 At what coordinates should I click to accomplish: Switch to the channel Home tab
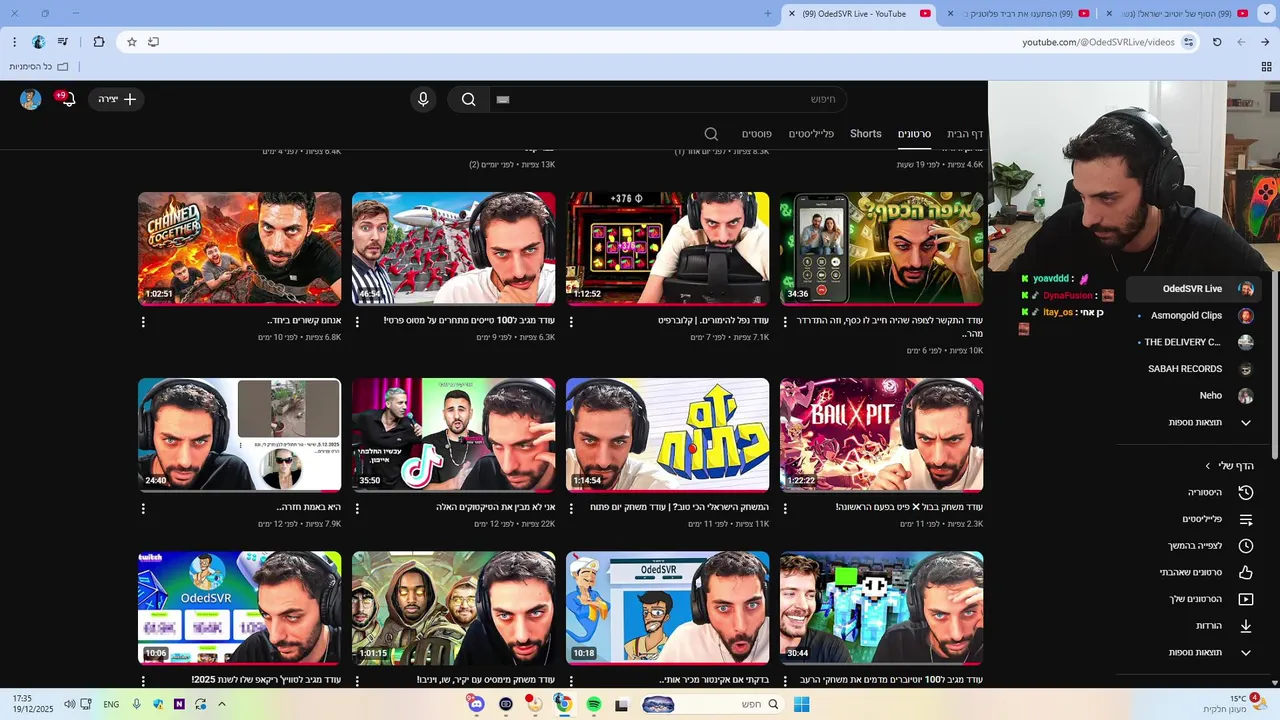965,134
